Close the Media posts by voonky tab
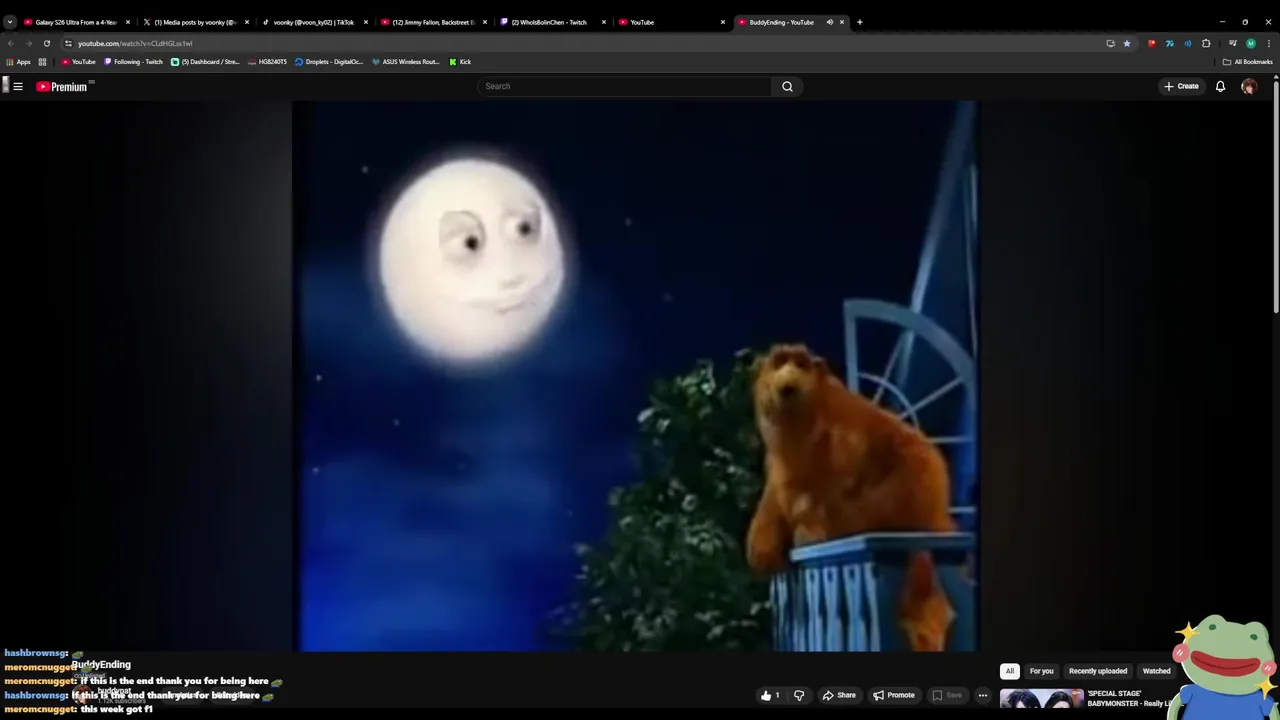1280x720 pixels. point(246,22)
